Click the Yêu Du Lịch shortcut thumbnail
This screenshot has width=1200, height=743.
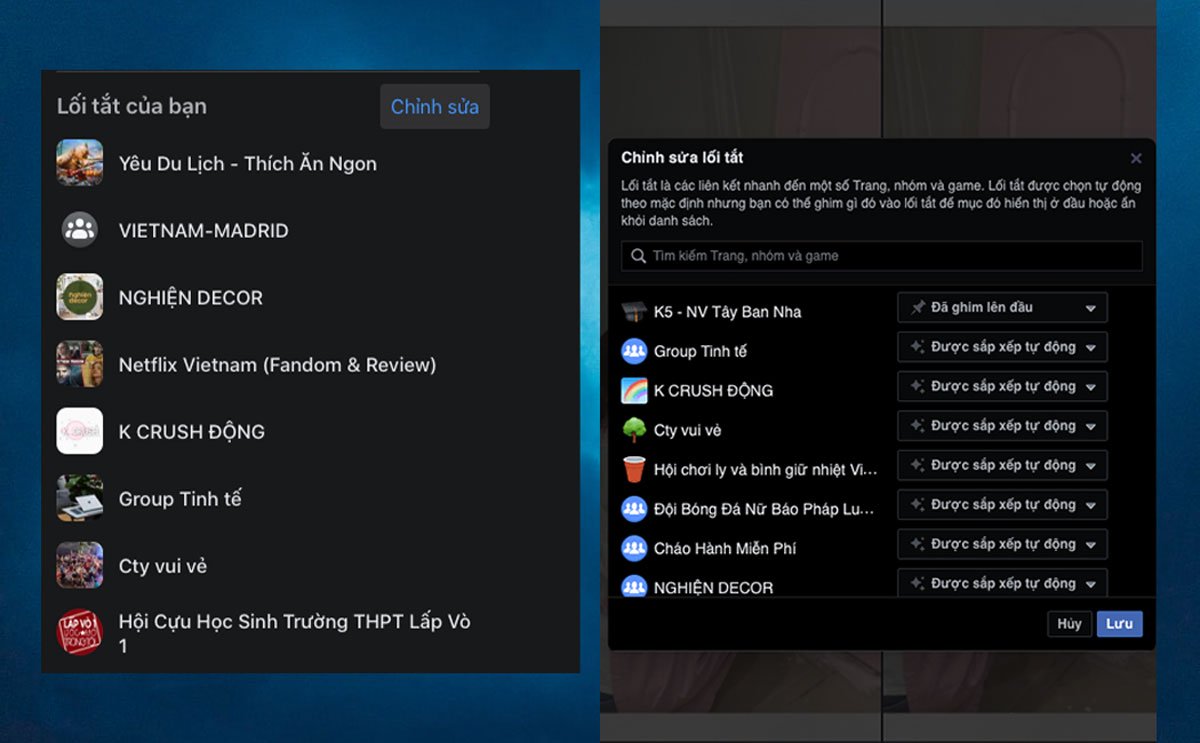(x=79, y=163)
